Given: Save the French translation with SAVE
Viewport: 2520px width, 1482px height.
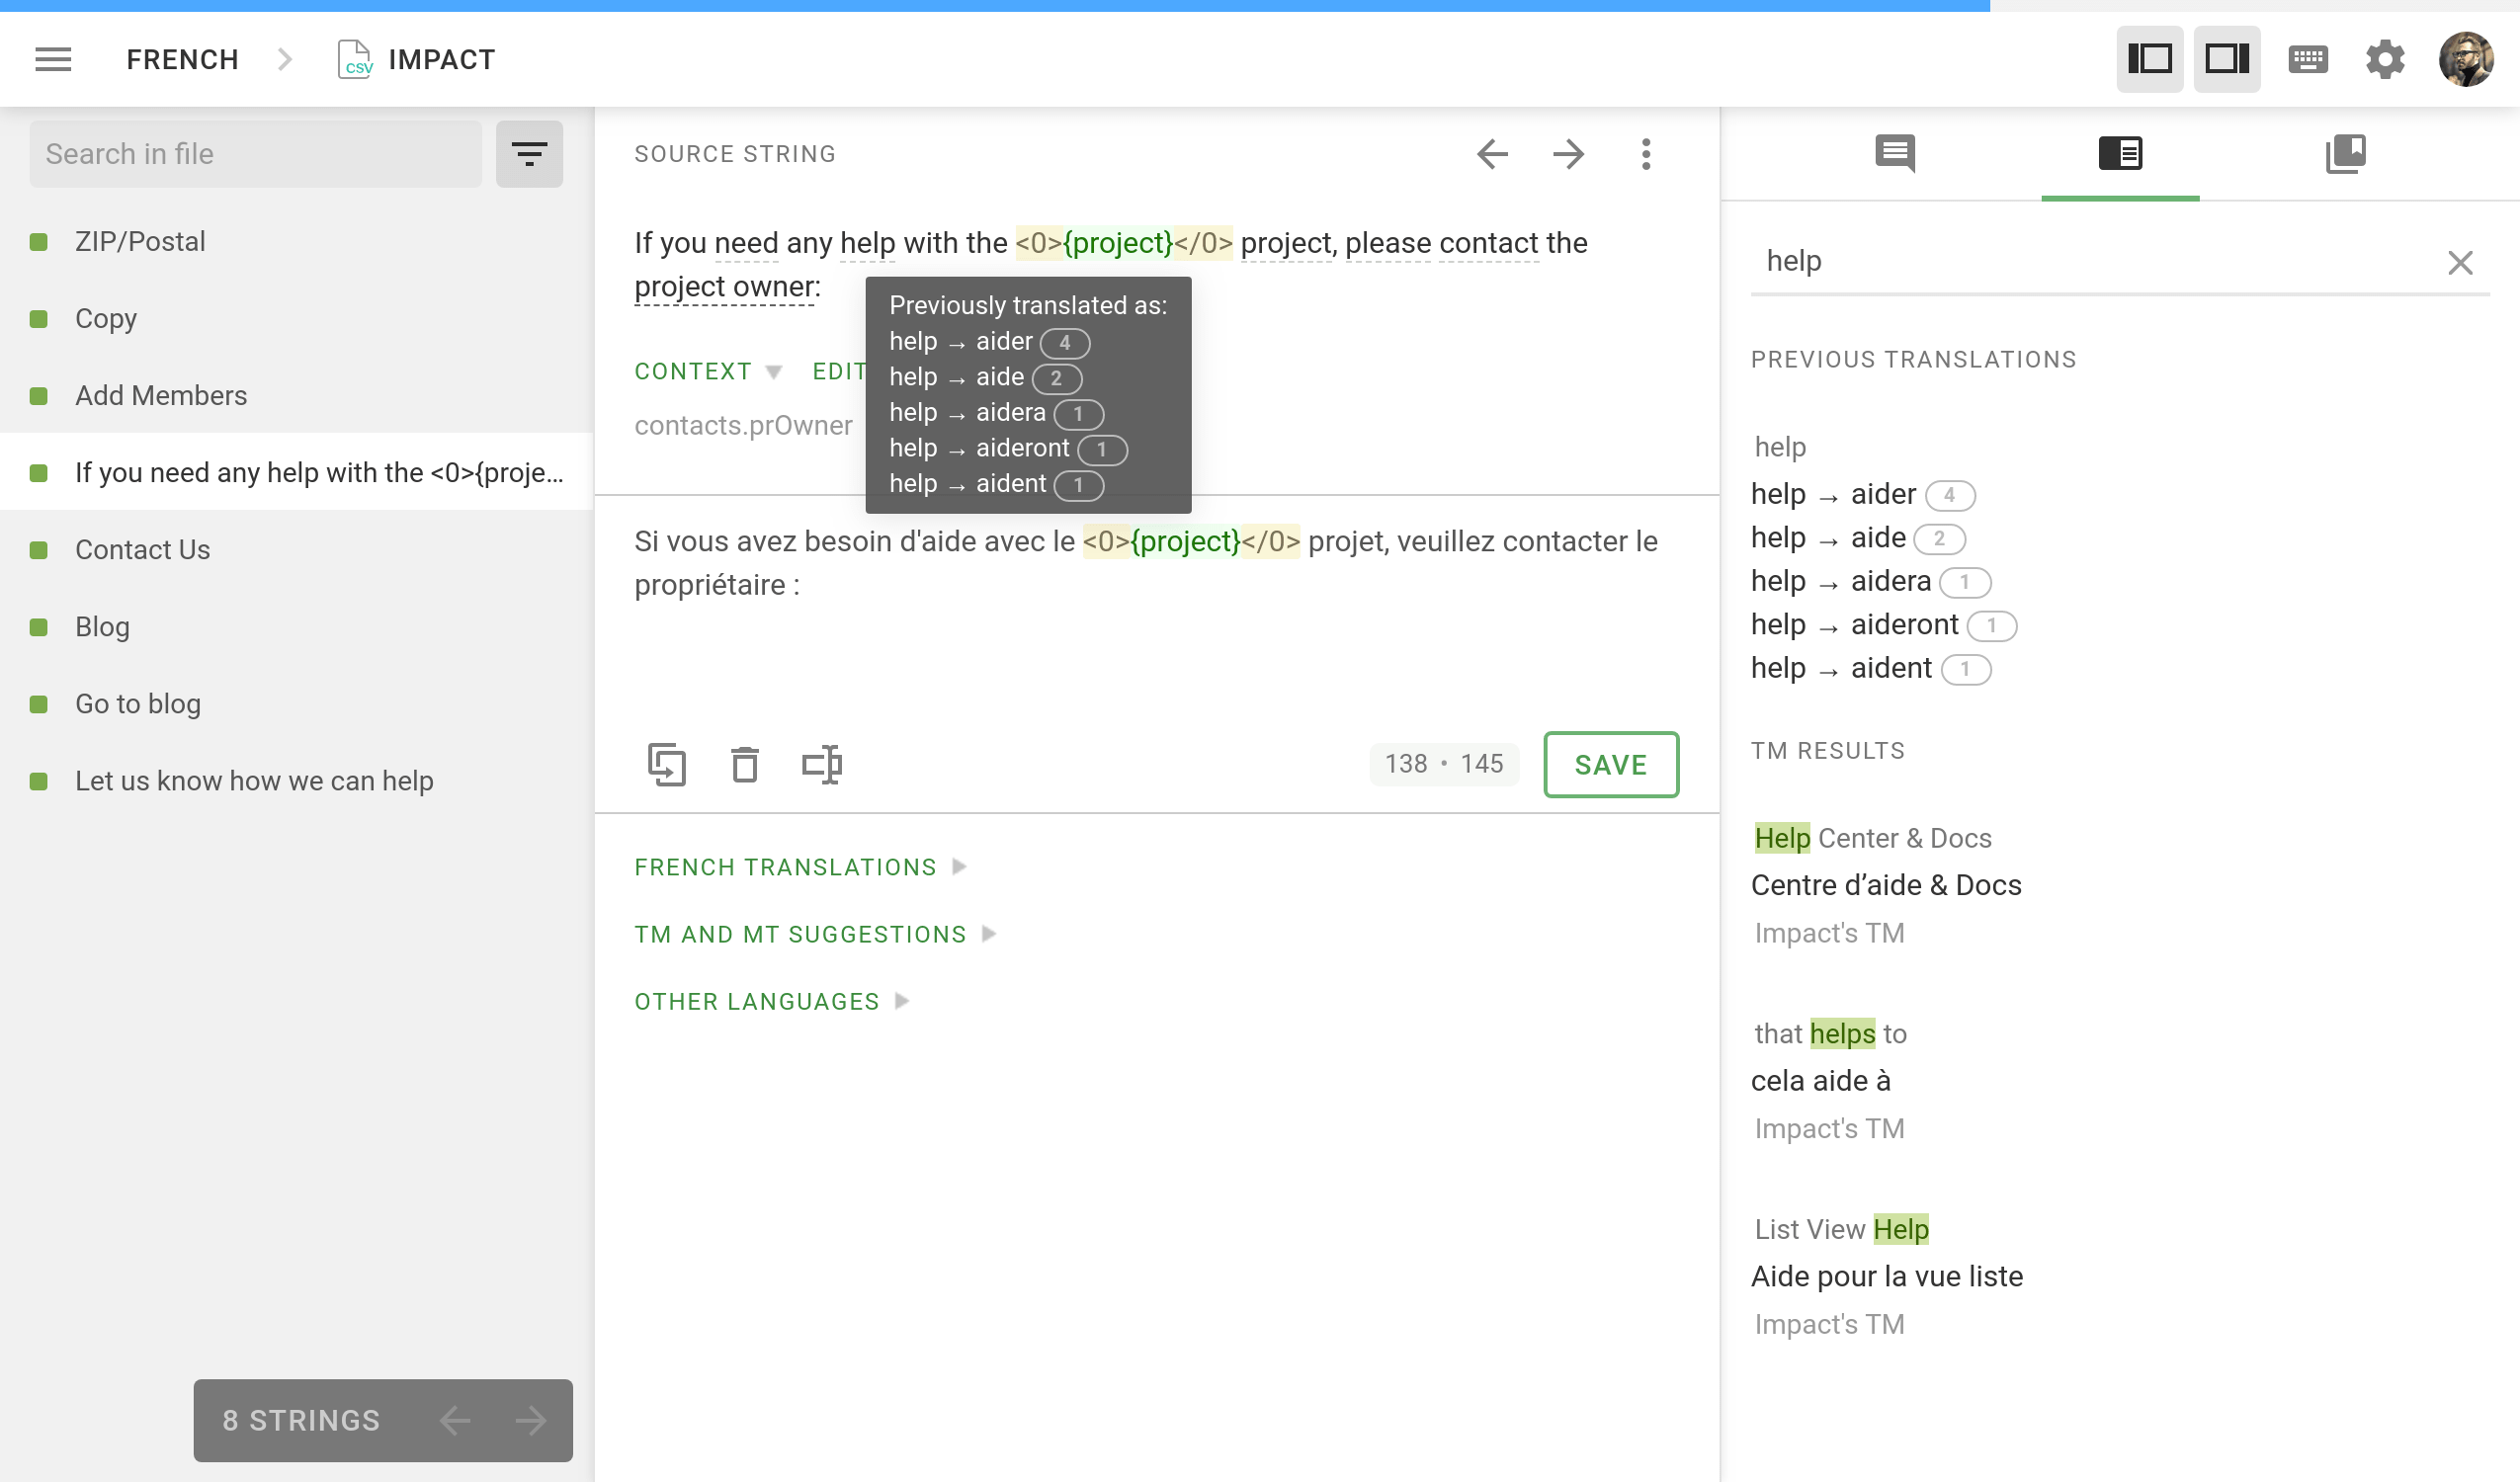Looking at the screenshot, I should [1610, 764].
